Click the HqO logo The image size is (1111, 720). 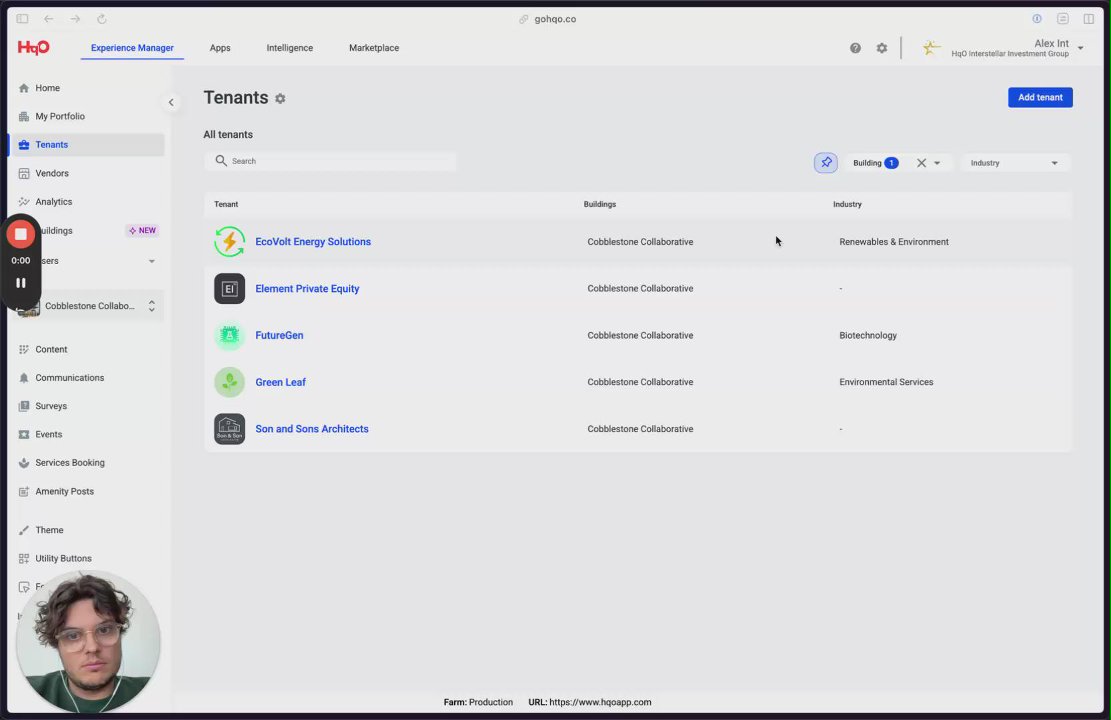(33, 47)
